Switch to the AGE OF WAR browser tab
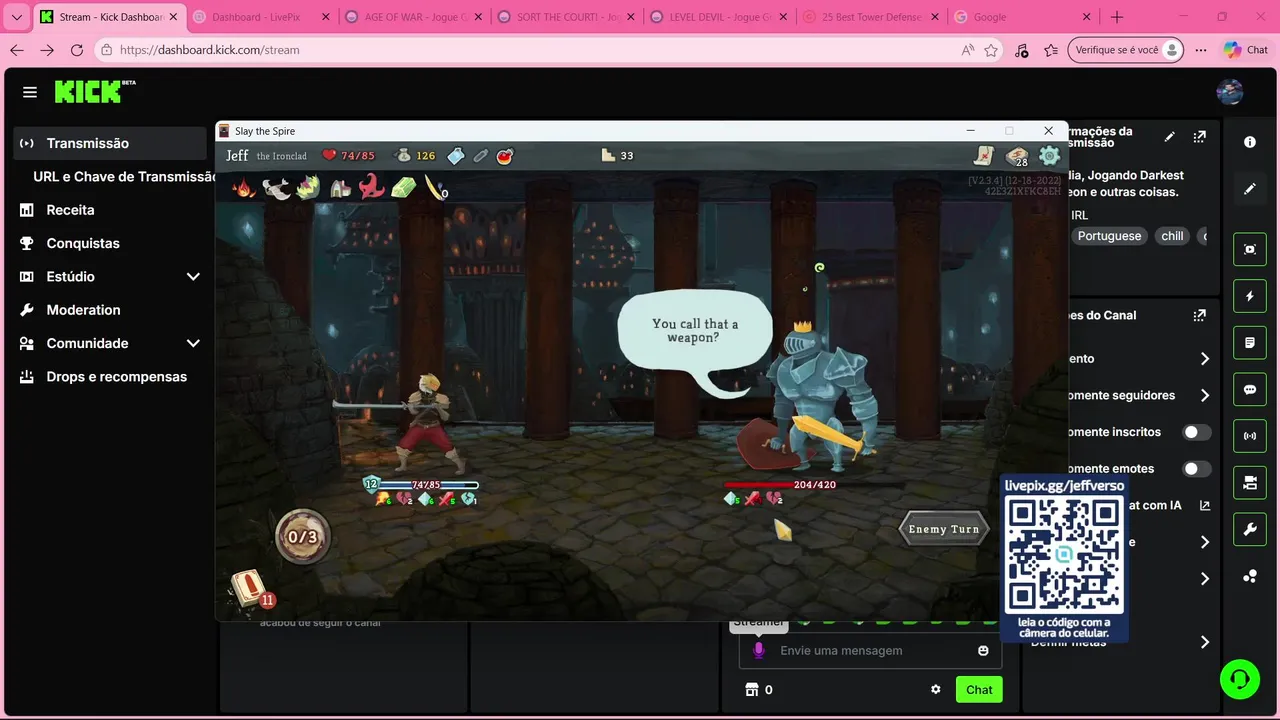This screenshot has width=1280, height=720. coord(412,17)
